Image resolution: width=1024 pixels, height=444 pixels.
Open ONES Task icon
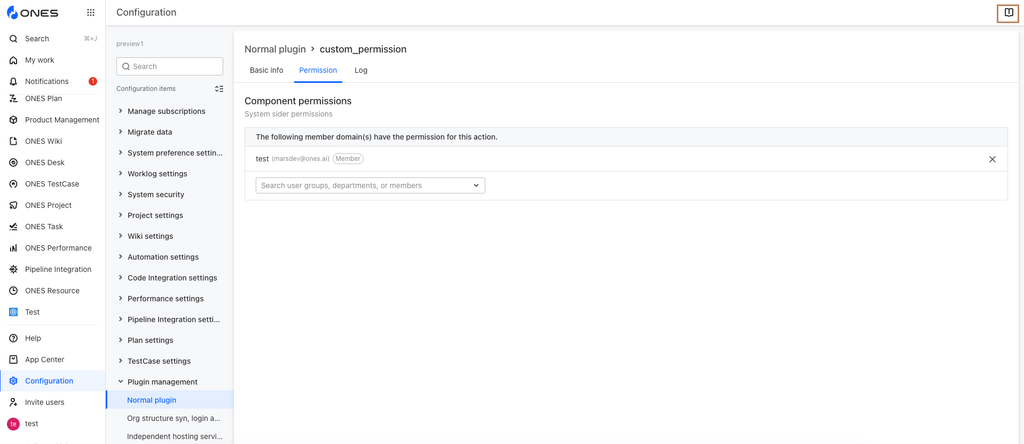(x=13, y=227)
